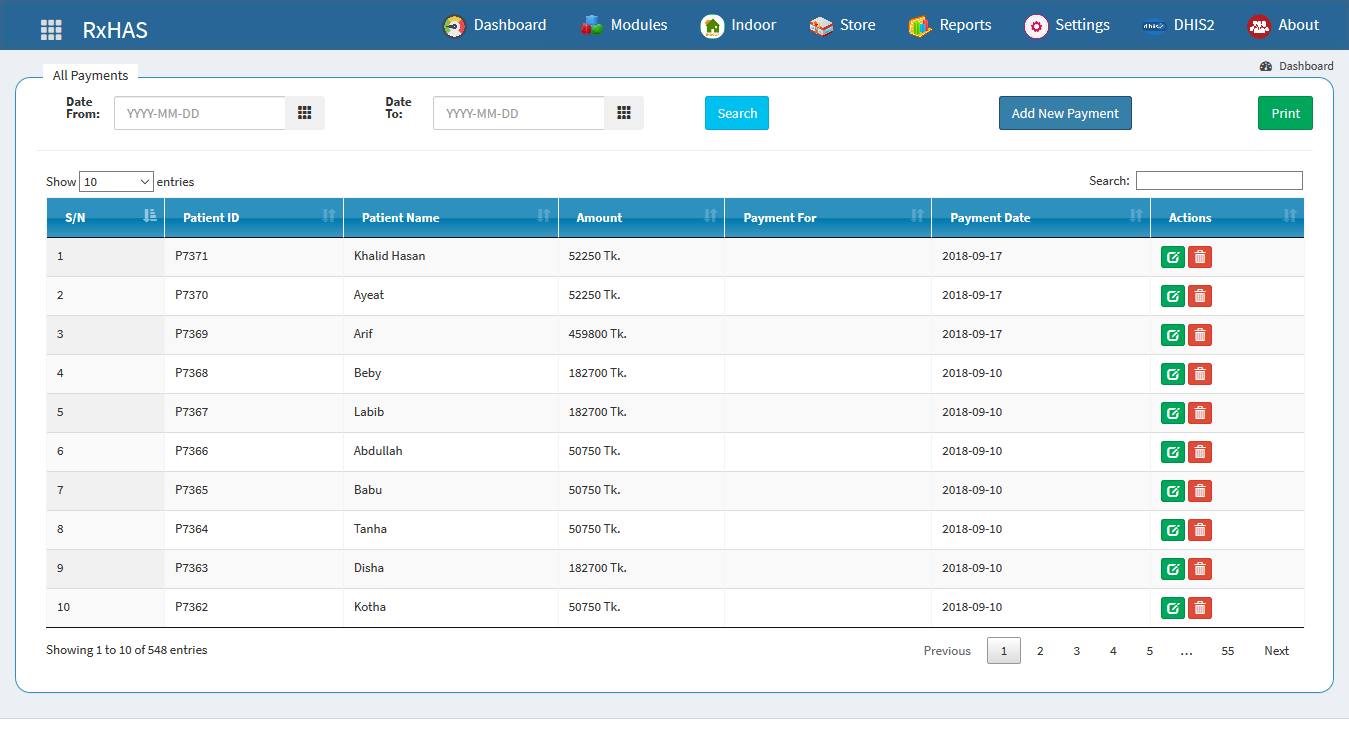Image resolution: width=1349 pixels, height=732 pixels.
Task: Sort table by Amount column
Action: tap(641, 217)
